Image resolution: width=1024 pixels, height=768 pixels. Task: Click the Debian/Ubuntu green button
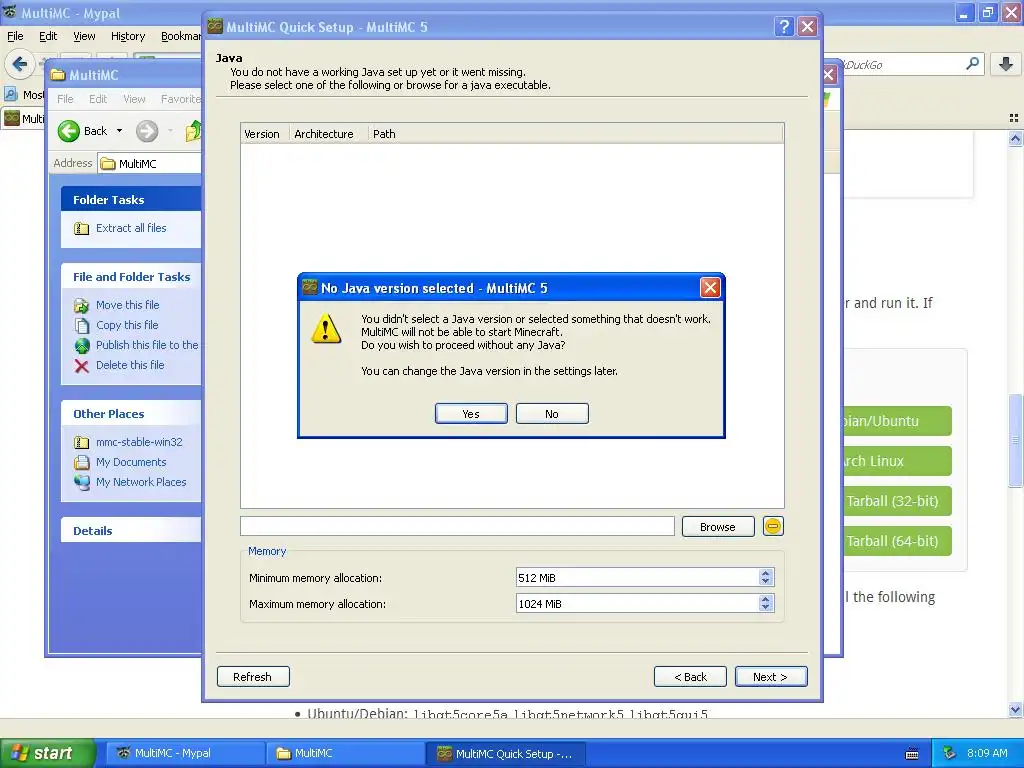(x=897, y=421)
